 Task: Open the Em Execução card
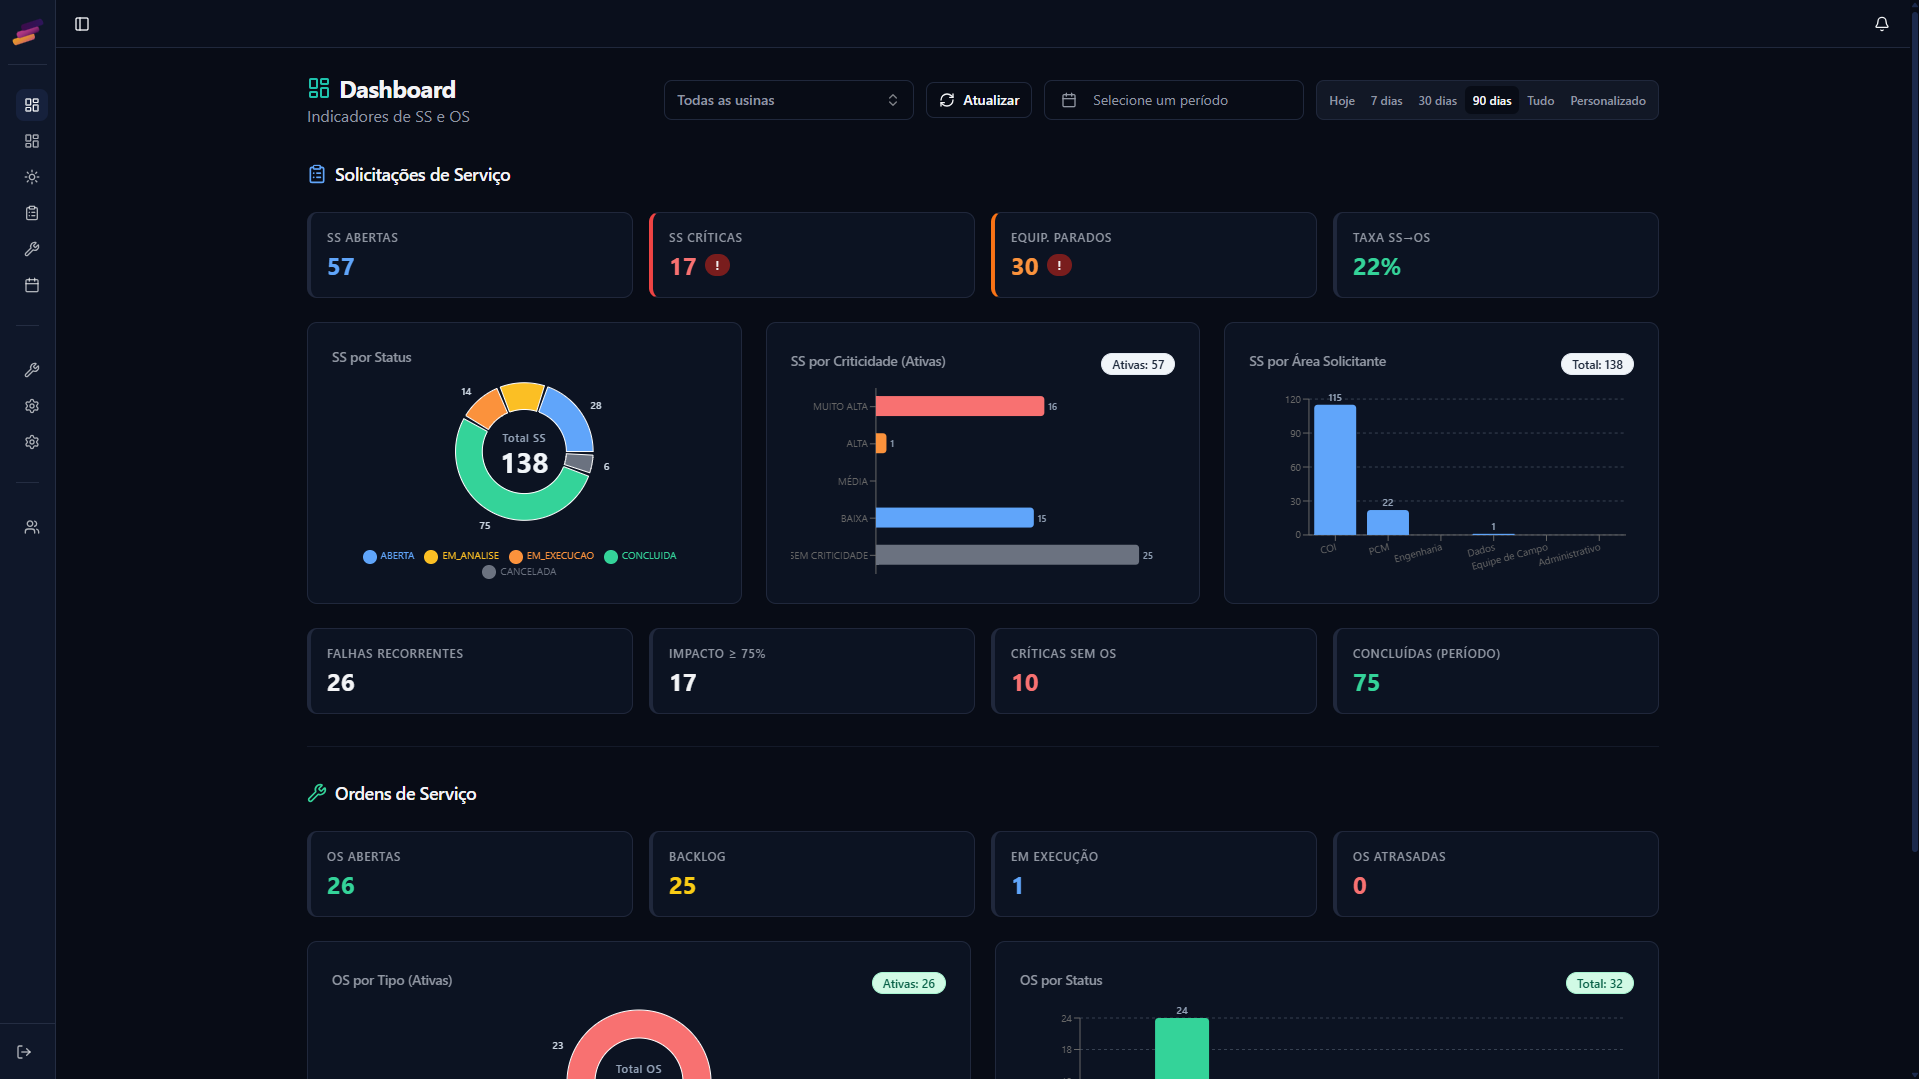(1154, 874)
